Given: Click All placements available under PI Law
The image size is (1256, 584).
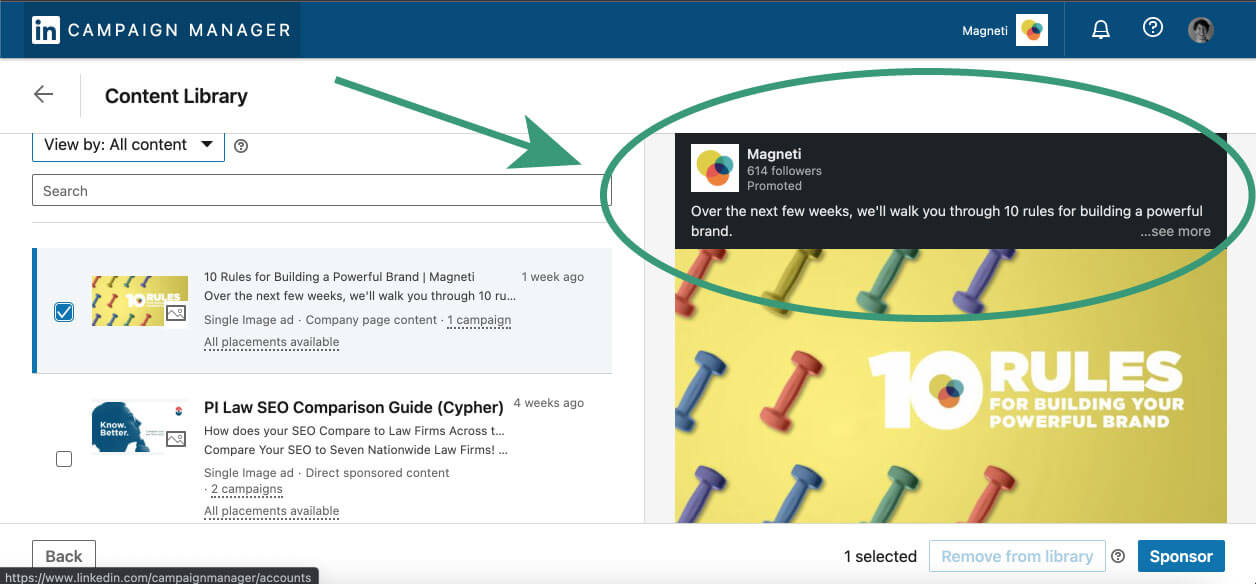Looking at the screenshot, I should [271, 511].
